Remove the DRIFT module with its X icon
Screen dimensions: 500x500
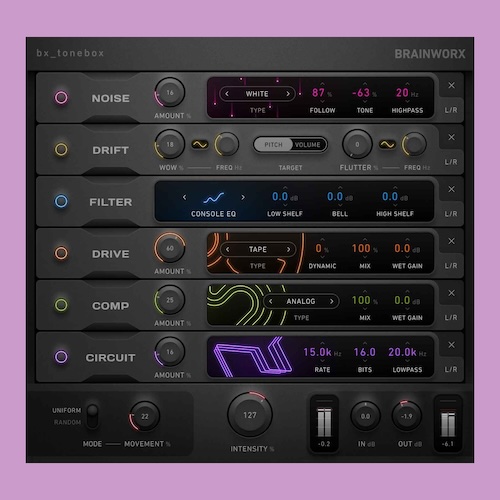[452, 137]
